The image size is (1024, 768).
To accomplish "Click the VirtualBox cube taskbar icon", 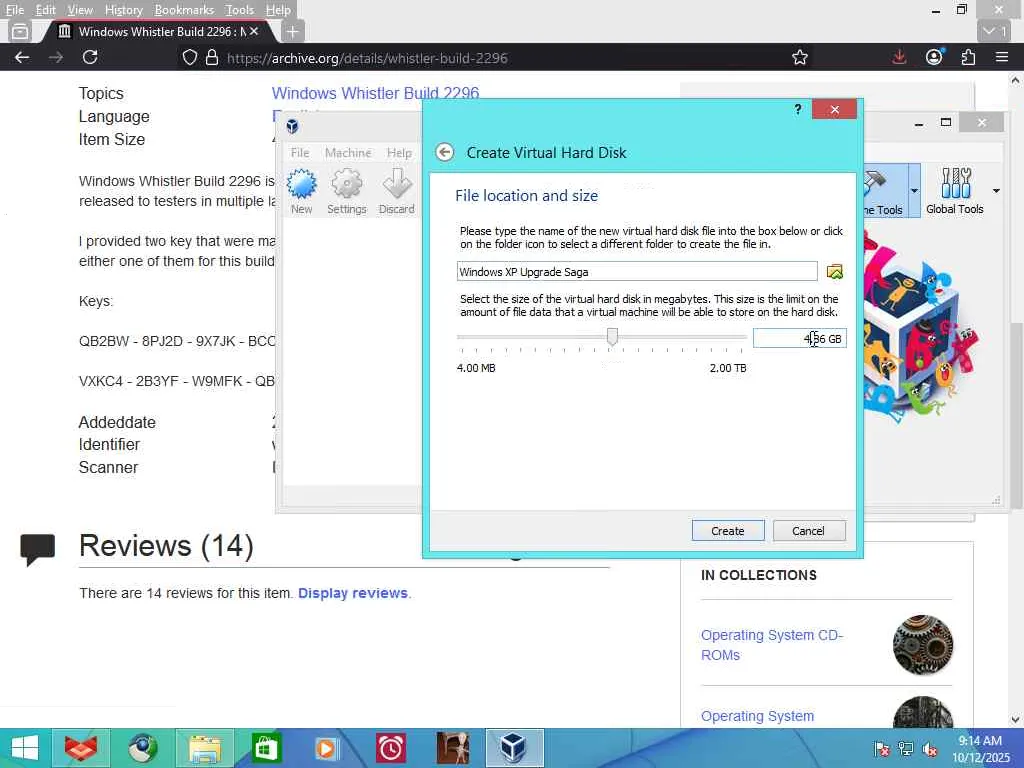I will point(513,748).
